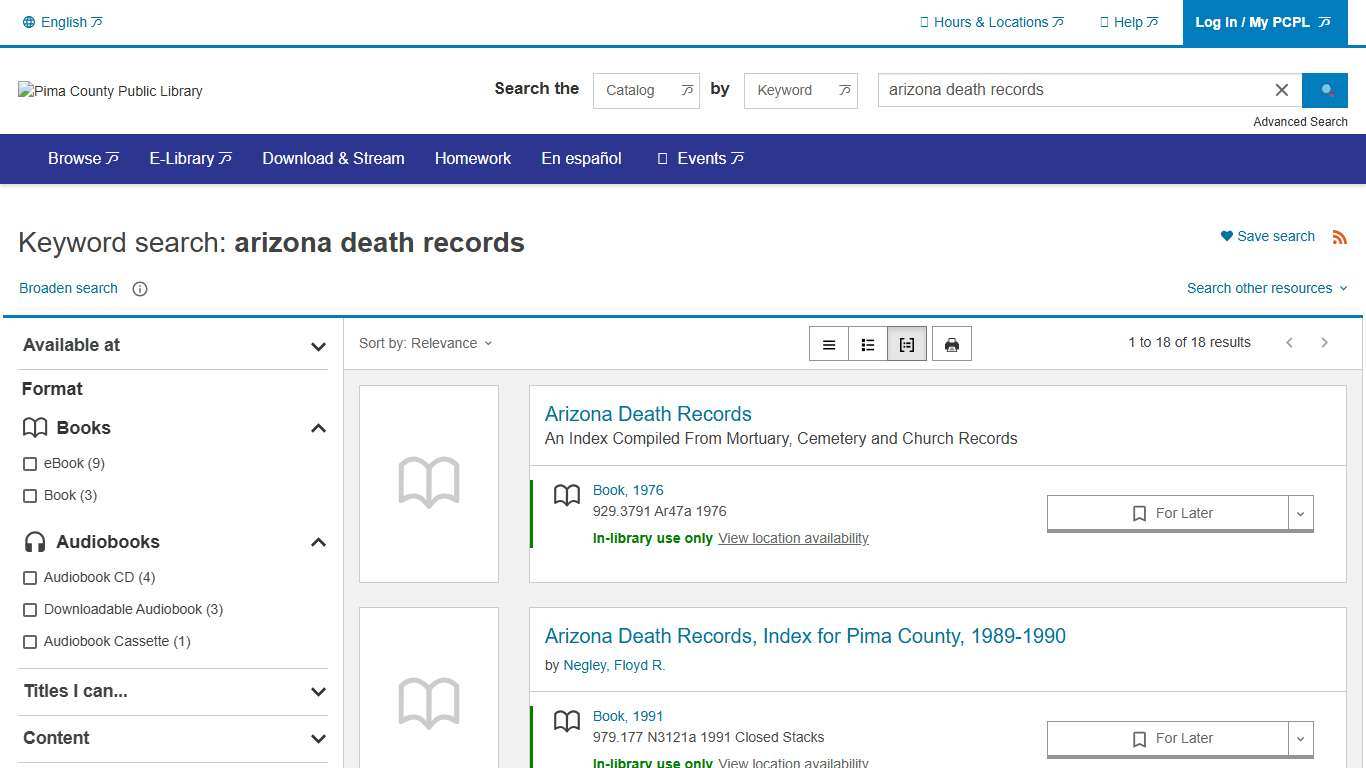Screen dimensions: 1366x768
Task: Click the Advanced Search link
Action: point(1300,121)
